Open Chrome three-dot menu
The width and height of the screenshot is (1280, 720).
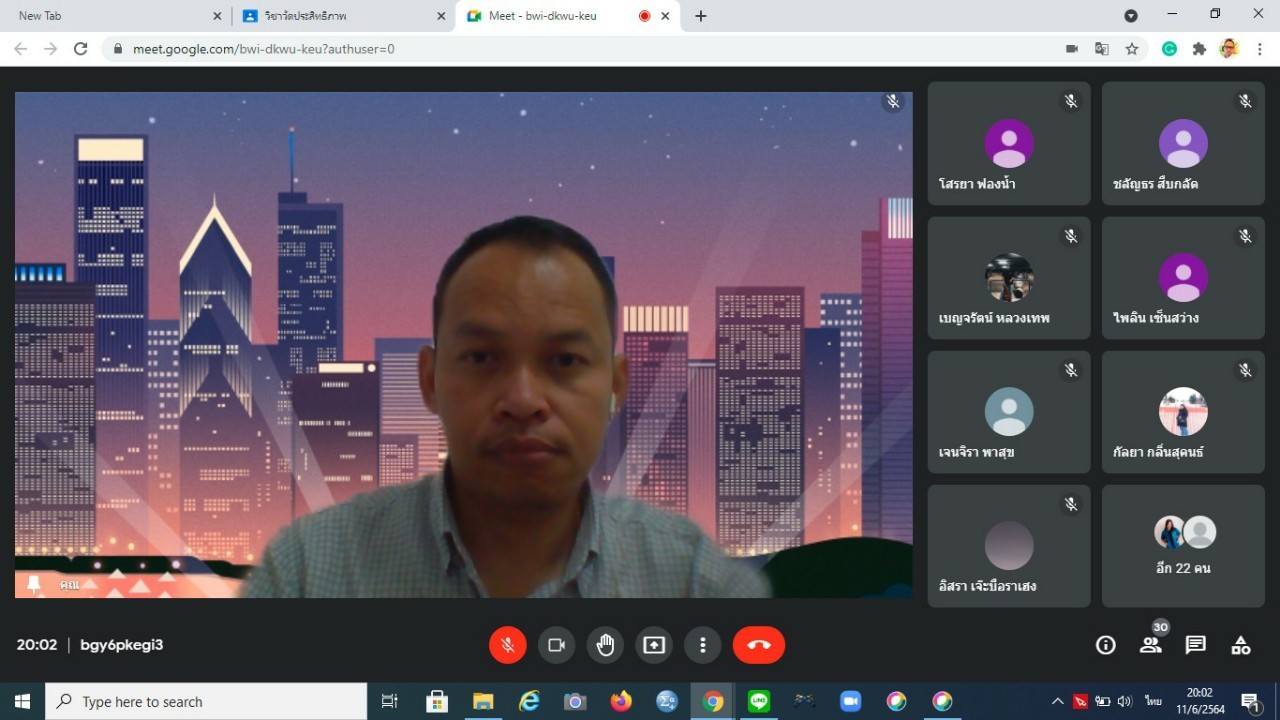(x=1260, y=49)
